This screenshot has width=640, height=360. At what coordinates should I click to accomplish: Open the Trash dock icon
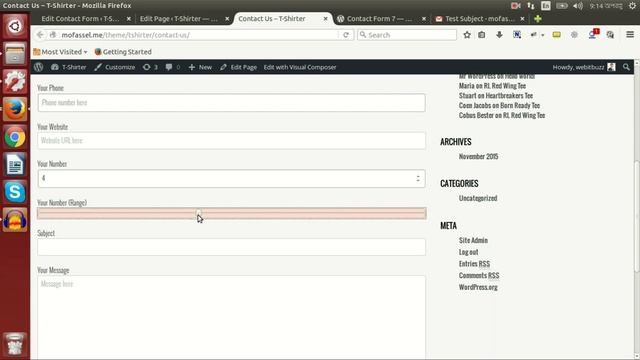pyautogui.click(x=15, y=344)
